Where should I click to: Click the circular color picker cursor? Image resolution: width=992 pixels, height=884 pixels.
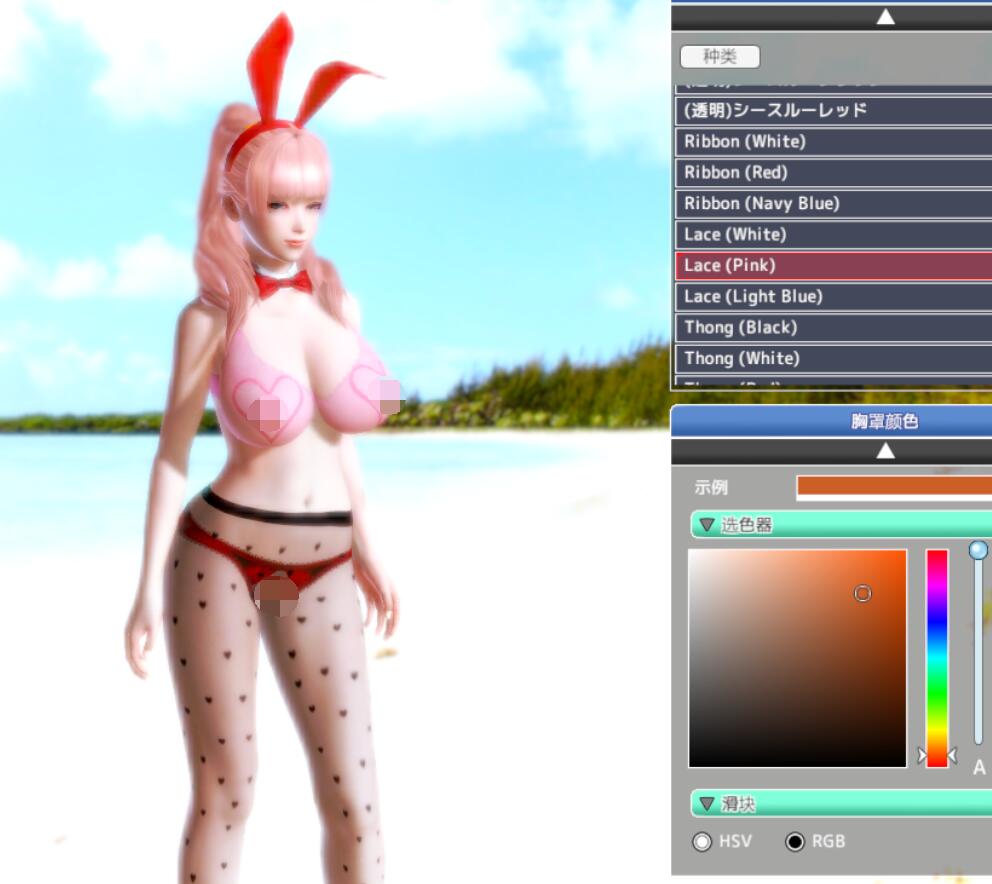click(x=862, y=594)
